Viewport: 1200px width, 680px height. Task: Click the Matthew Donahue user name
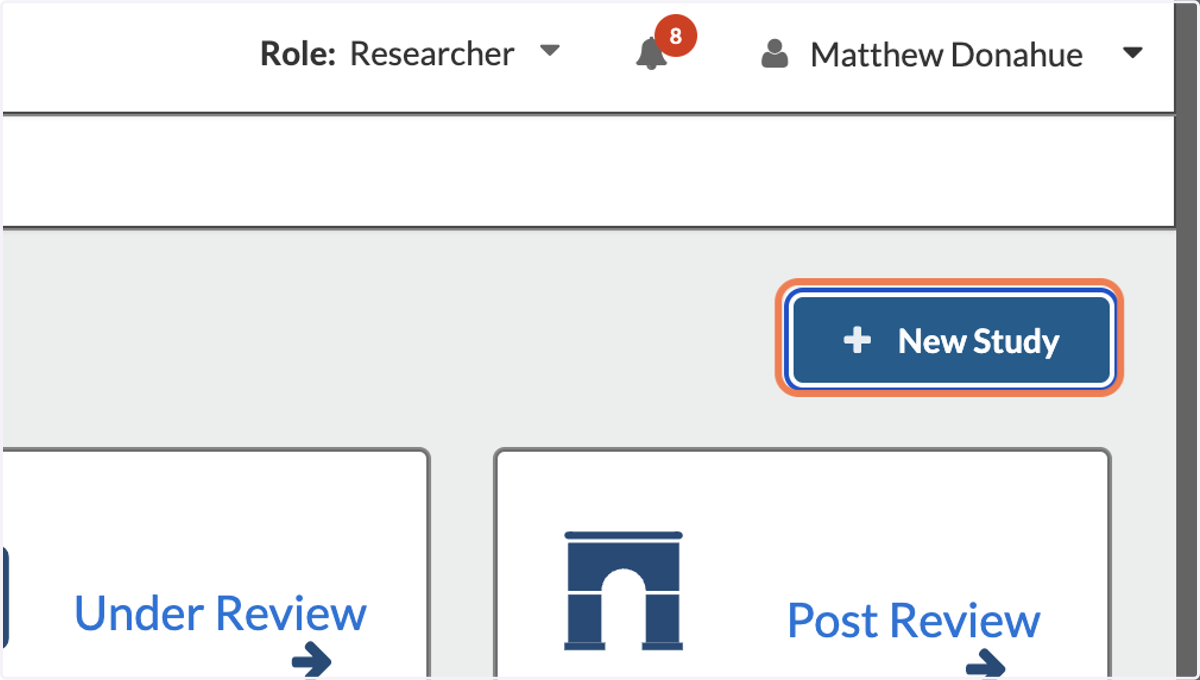(946, 54)
